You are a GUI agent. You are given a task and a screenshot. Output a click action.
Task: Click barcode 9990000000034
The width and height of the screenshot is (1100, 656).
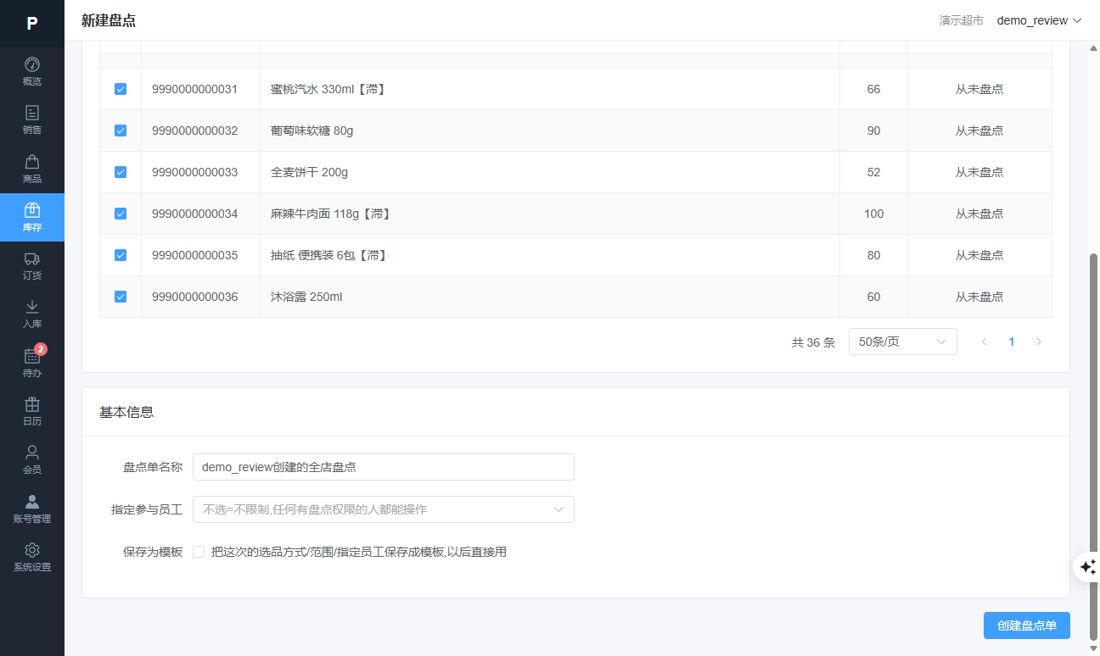194,213
